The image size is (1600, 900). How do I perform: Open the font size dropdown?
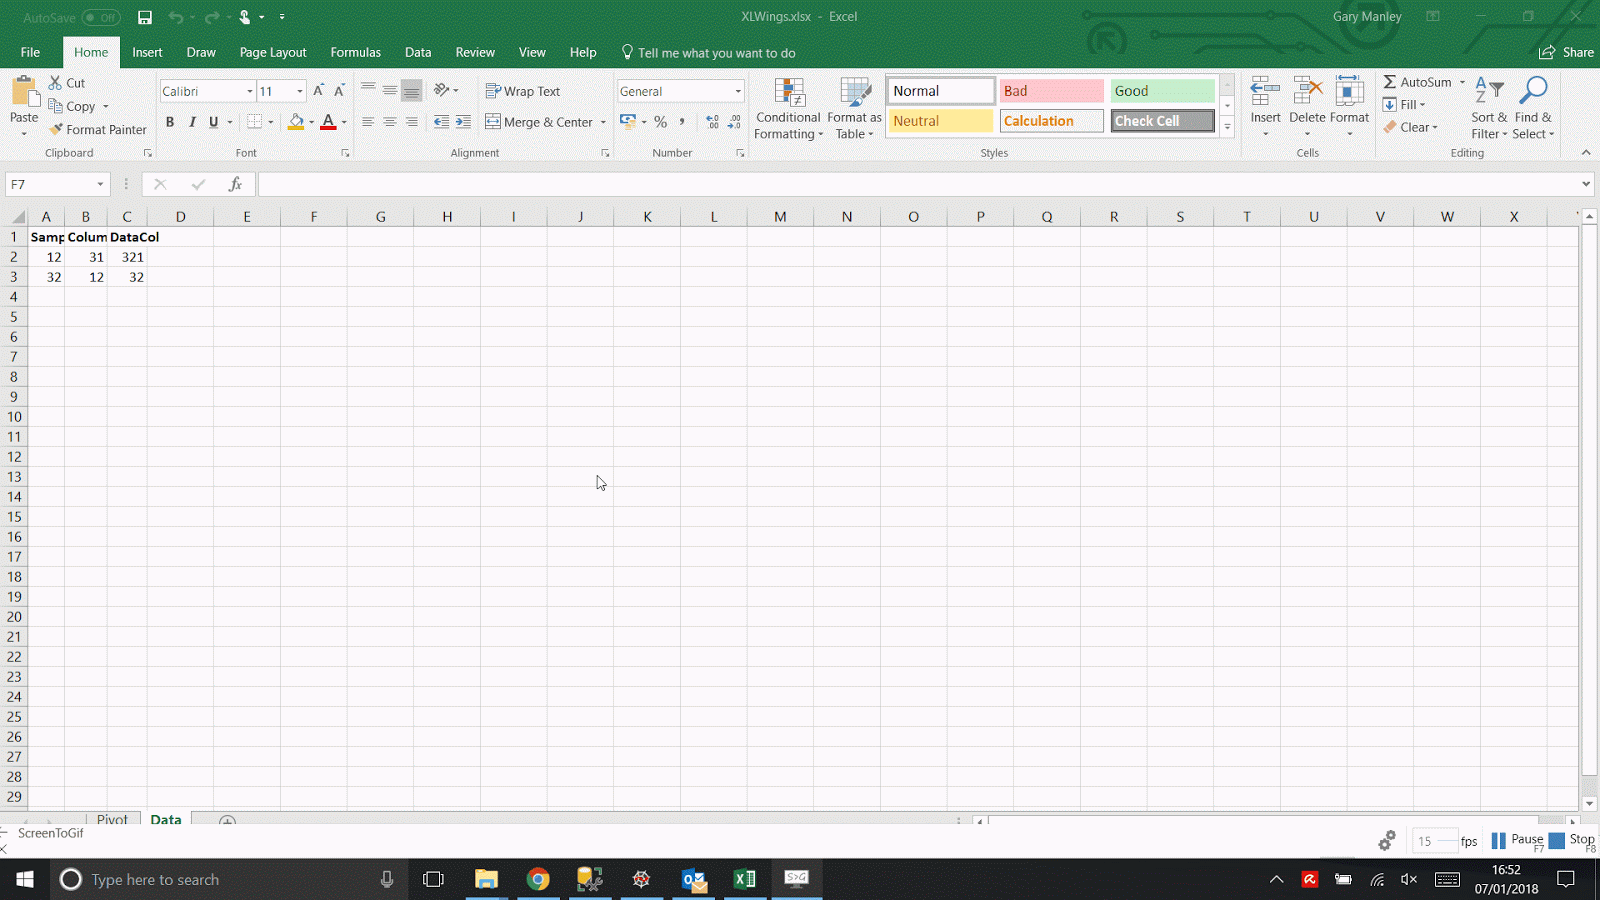pos(297,90)
